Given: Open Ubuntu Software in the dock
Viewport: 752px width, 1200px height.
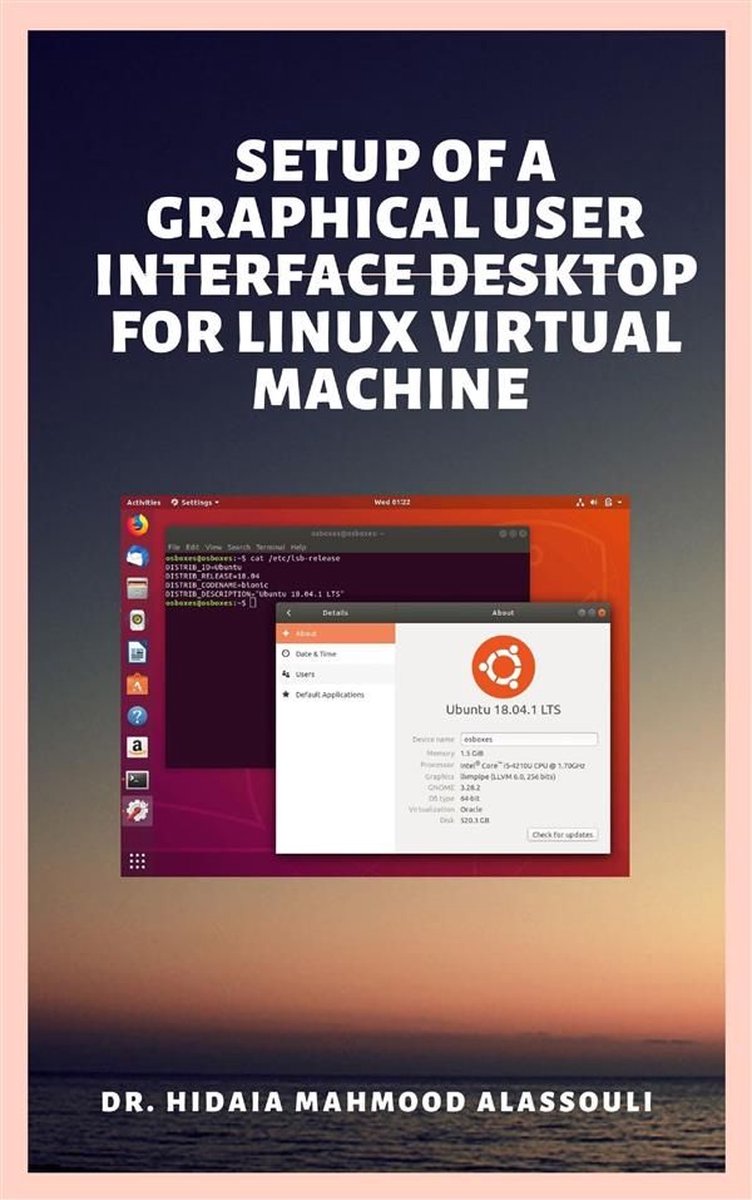Looking at the screenshot, I should coord(137,684).
